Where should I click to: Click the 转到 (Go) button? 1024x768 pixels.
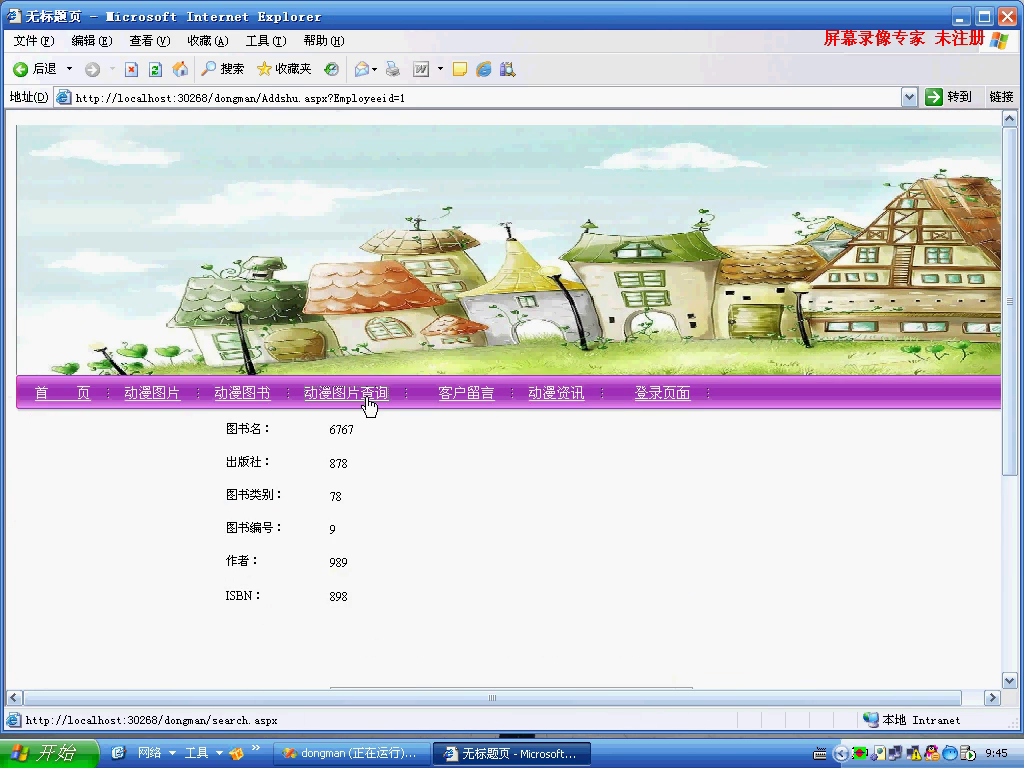tap(949, 97)
